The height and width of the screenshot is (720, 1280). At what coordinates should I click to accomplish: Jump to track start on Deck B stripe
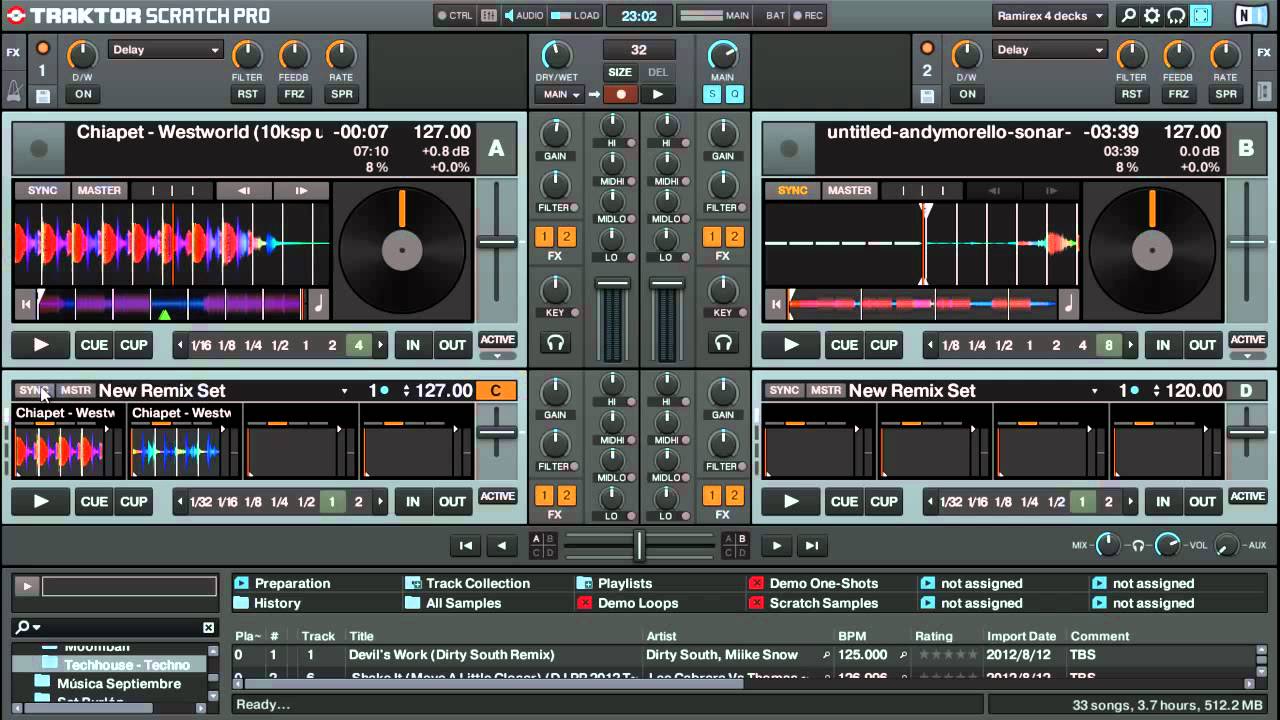[x=775, y=304]
